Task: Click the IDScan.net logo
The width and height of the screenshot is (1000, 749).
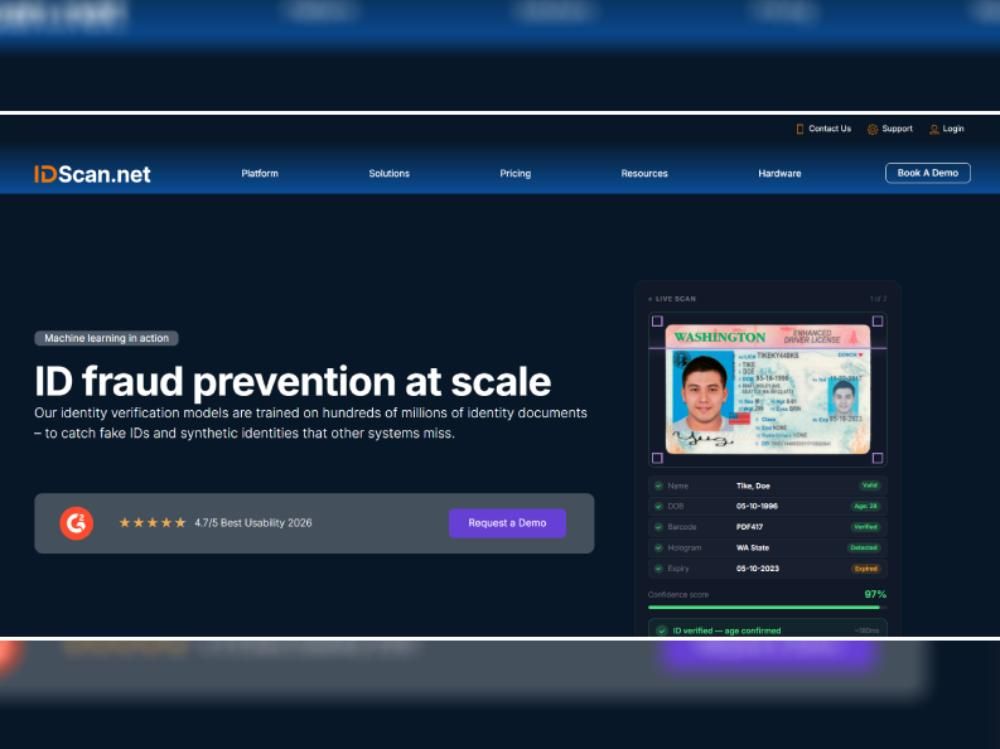Action: pos(92,174)
